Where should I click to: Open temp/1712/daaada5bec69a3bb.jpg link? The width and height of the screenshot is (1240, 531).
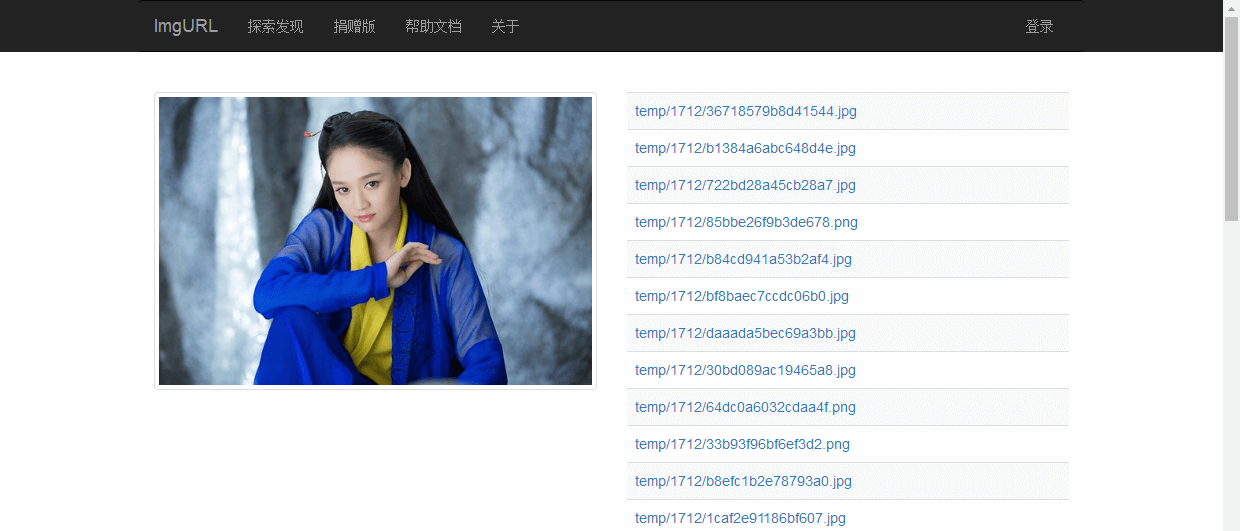coord(745,333)
